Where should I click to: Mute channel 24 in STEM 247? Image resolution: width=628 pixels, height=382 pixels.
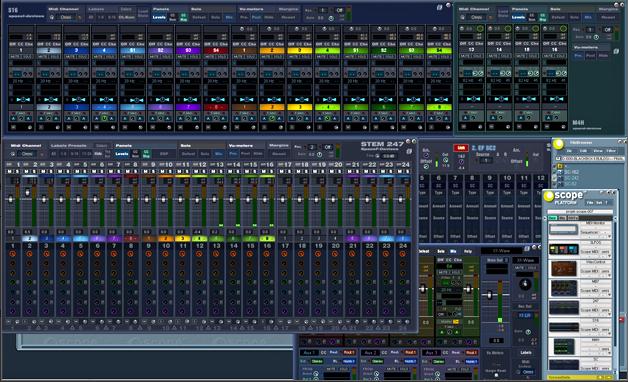click(x=399, y=171)
